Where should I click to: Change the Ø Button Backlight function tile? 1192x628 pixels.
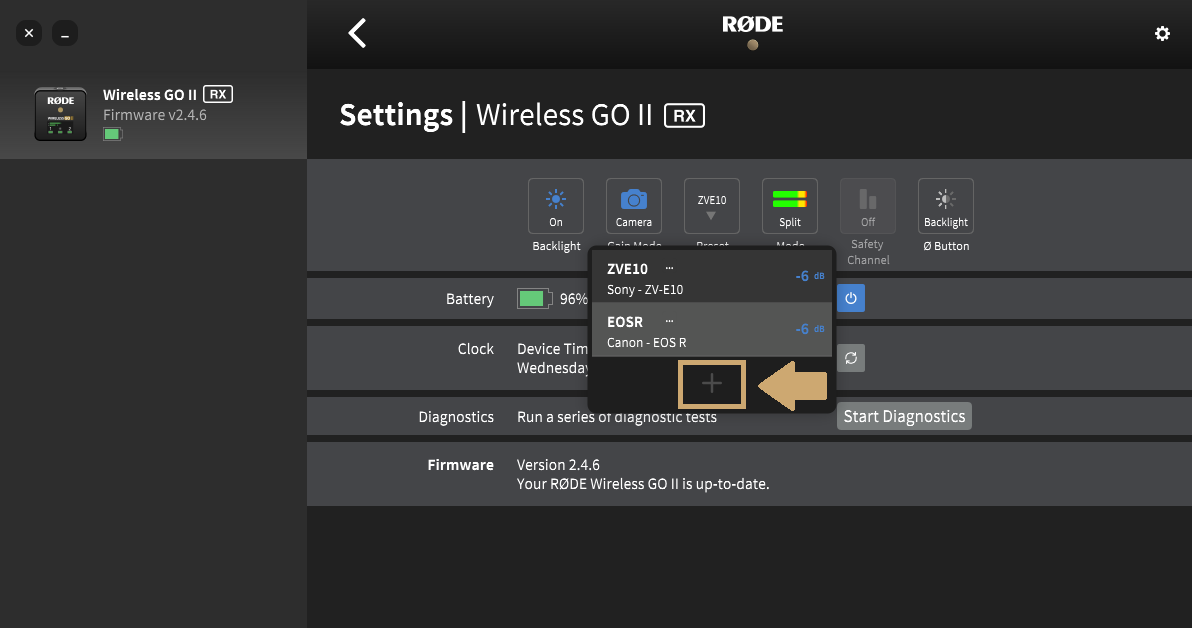946,206
